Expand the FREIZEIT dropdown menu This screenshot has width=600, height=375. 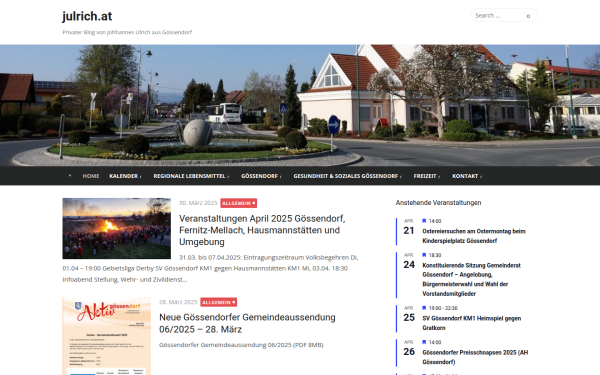pos(427,176)
